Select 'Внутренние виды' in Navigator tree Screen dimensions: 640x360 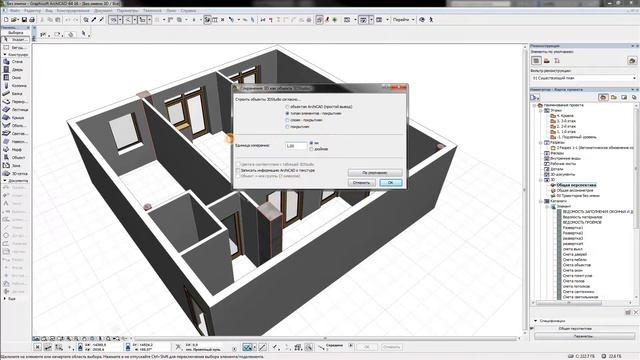[x=565, y=158]
